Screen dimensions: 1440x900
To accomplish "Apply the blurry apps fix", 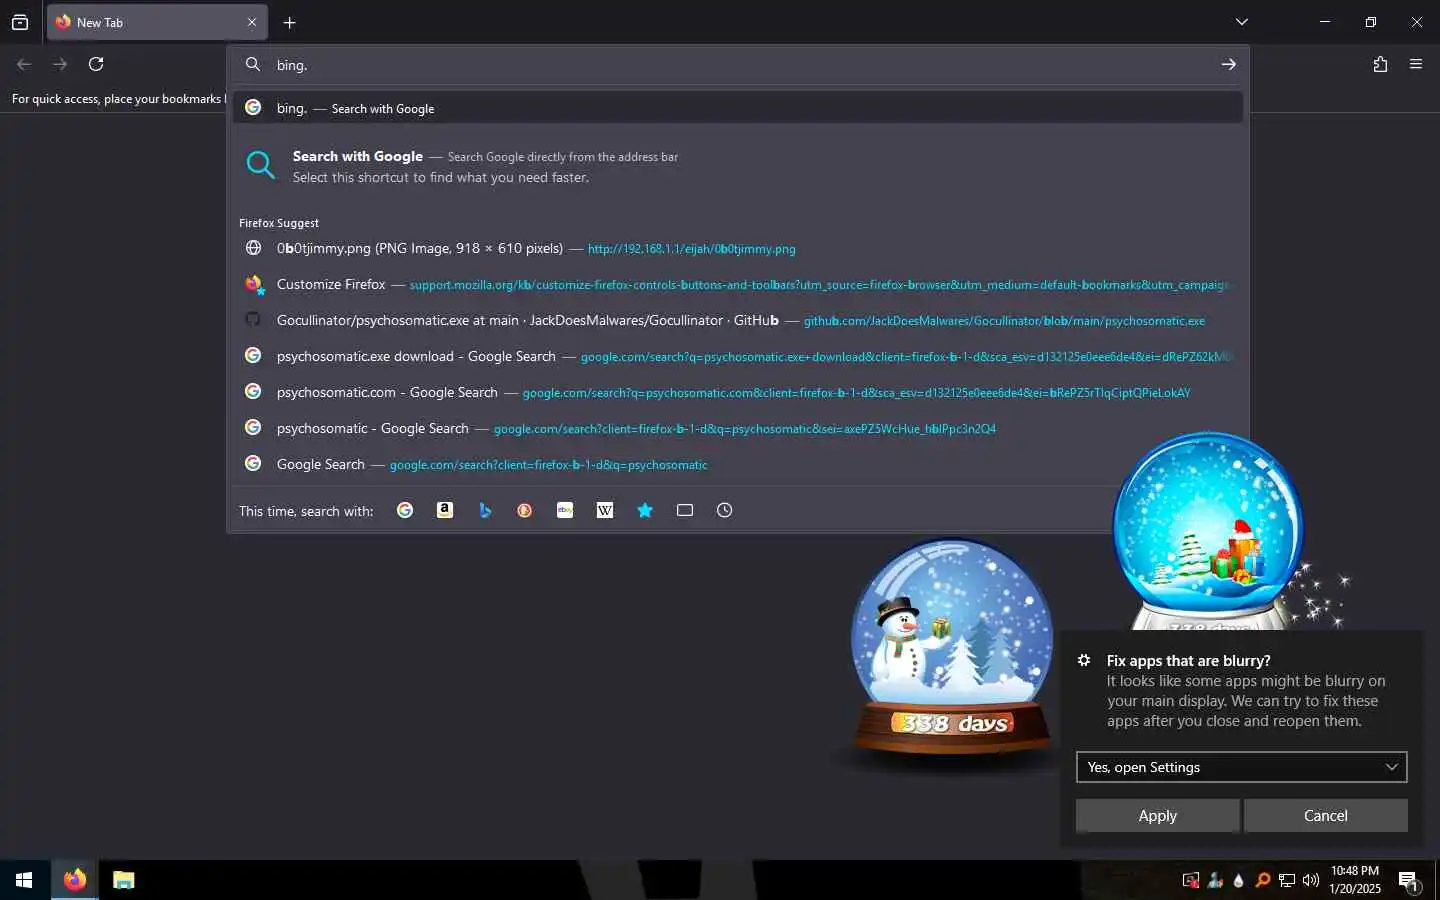I will coord(1157,815).
